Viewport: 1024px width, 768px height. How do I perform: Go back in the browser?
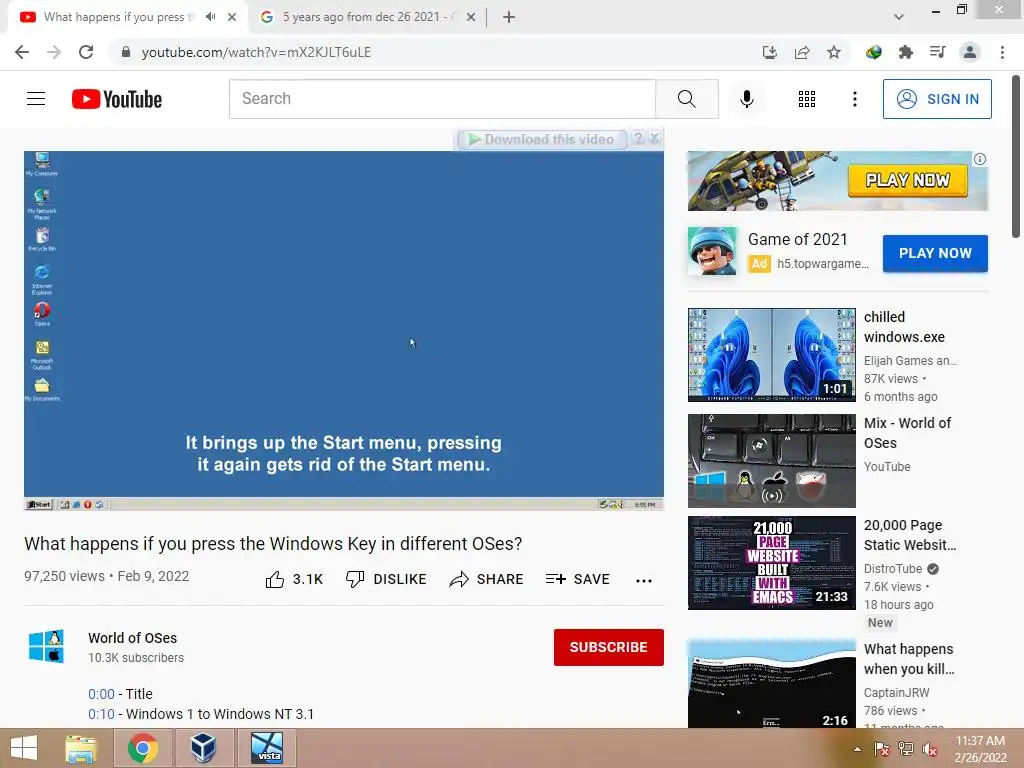[x=22, y=52]
